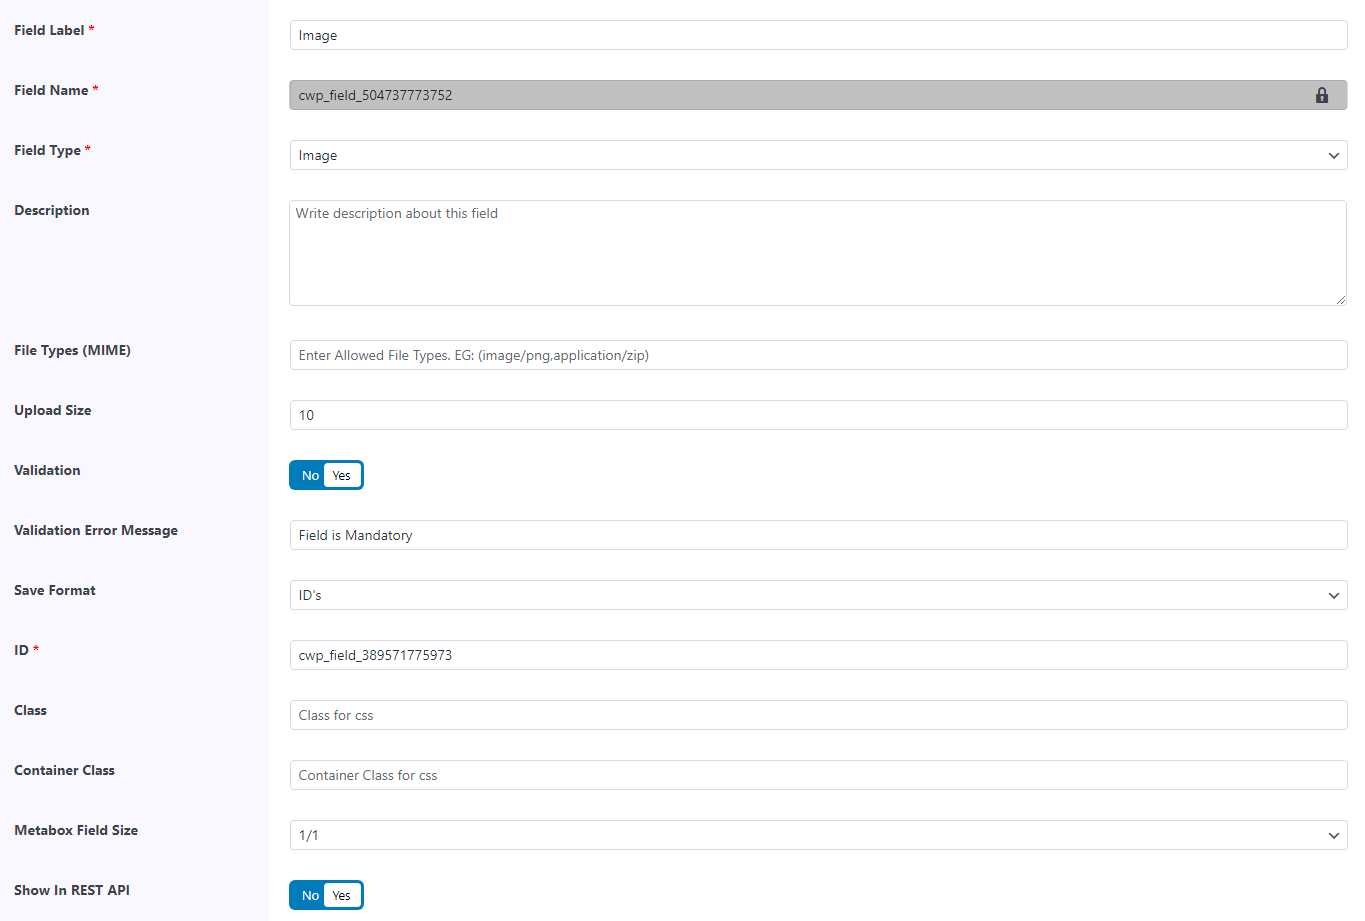Click the "Container Class" label text
Image resolution: width=1365 pixels, height=921 pixels.
pyautogui.click(x=64, y=770)
